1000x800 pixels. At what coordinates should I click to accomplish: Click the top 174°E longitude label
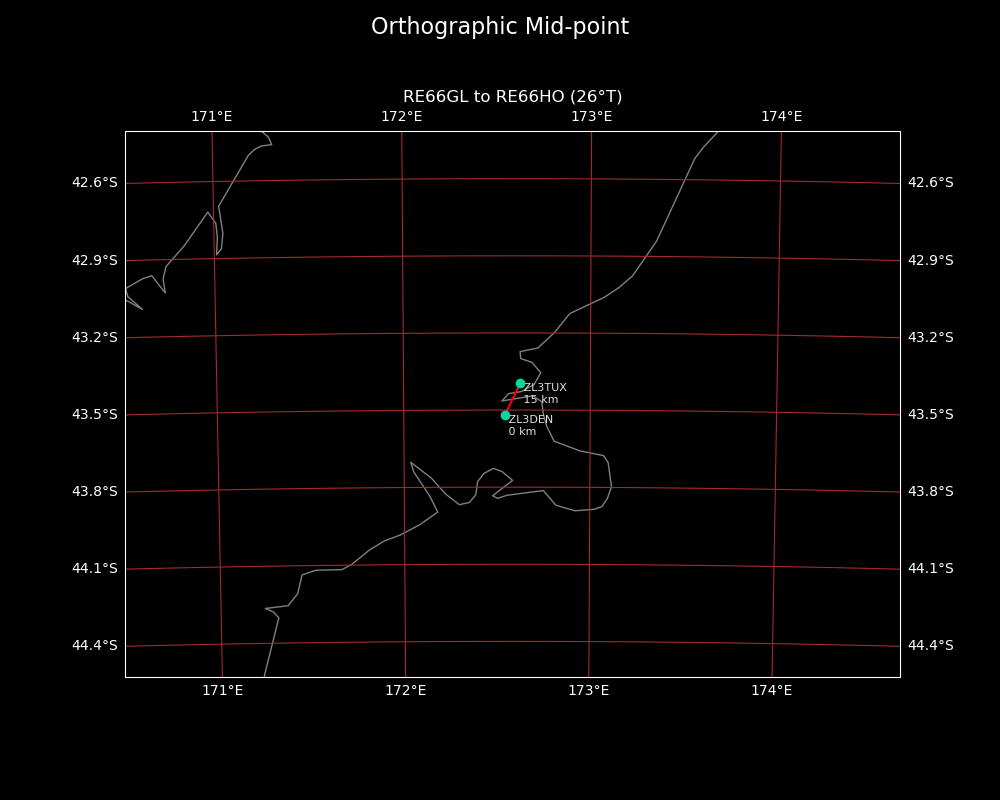781,117
